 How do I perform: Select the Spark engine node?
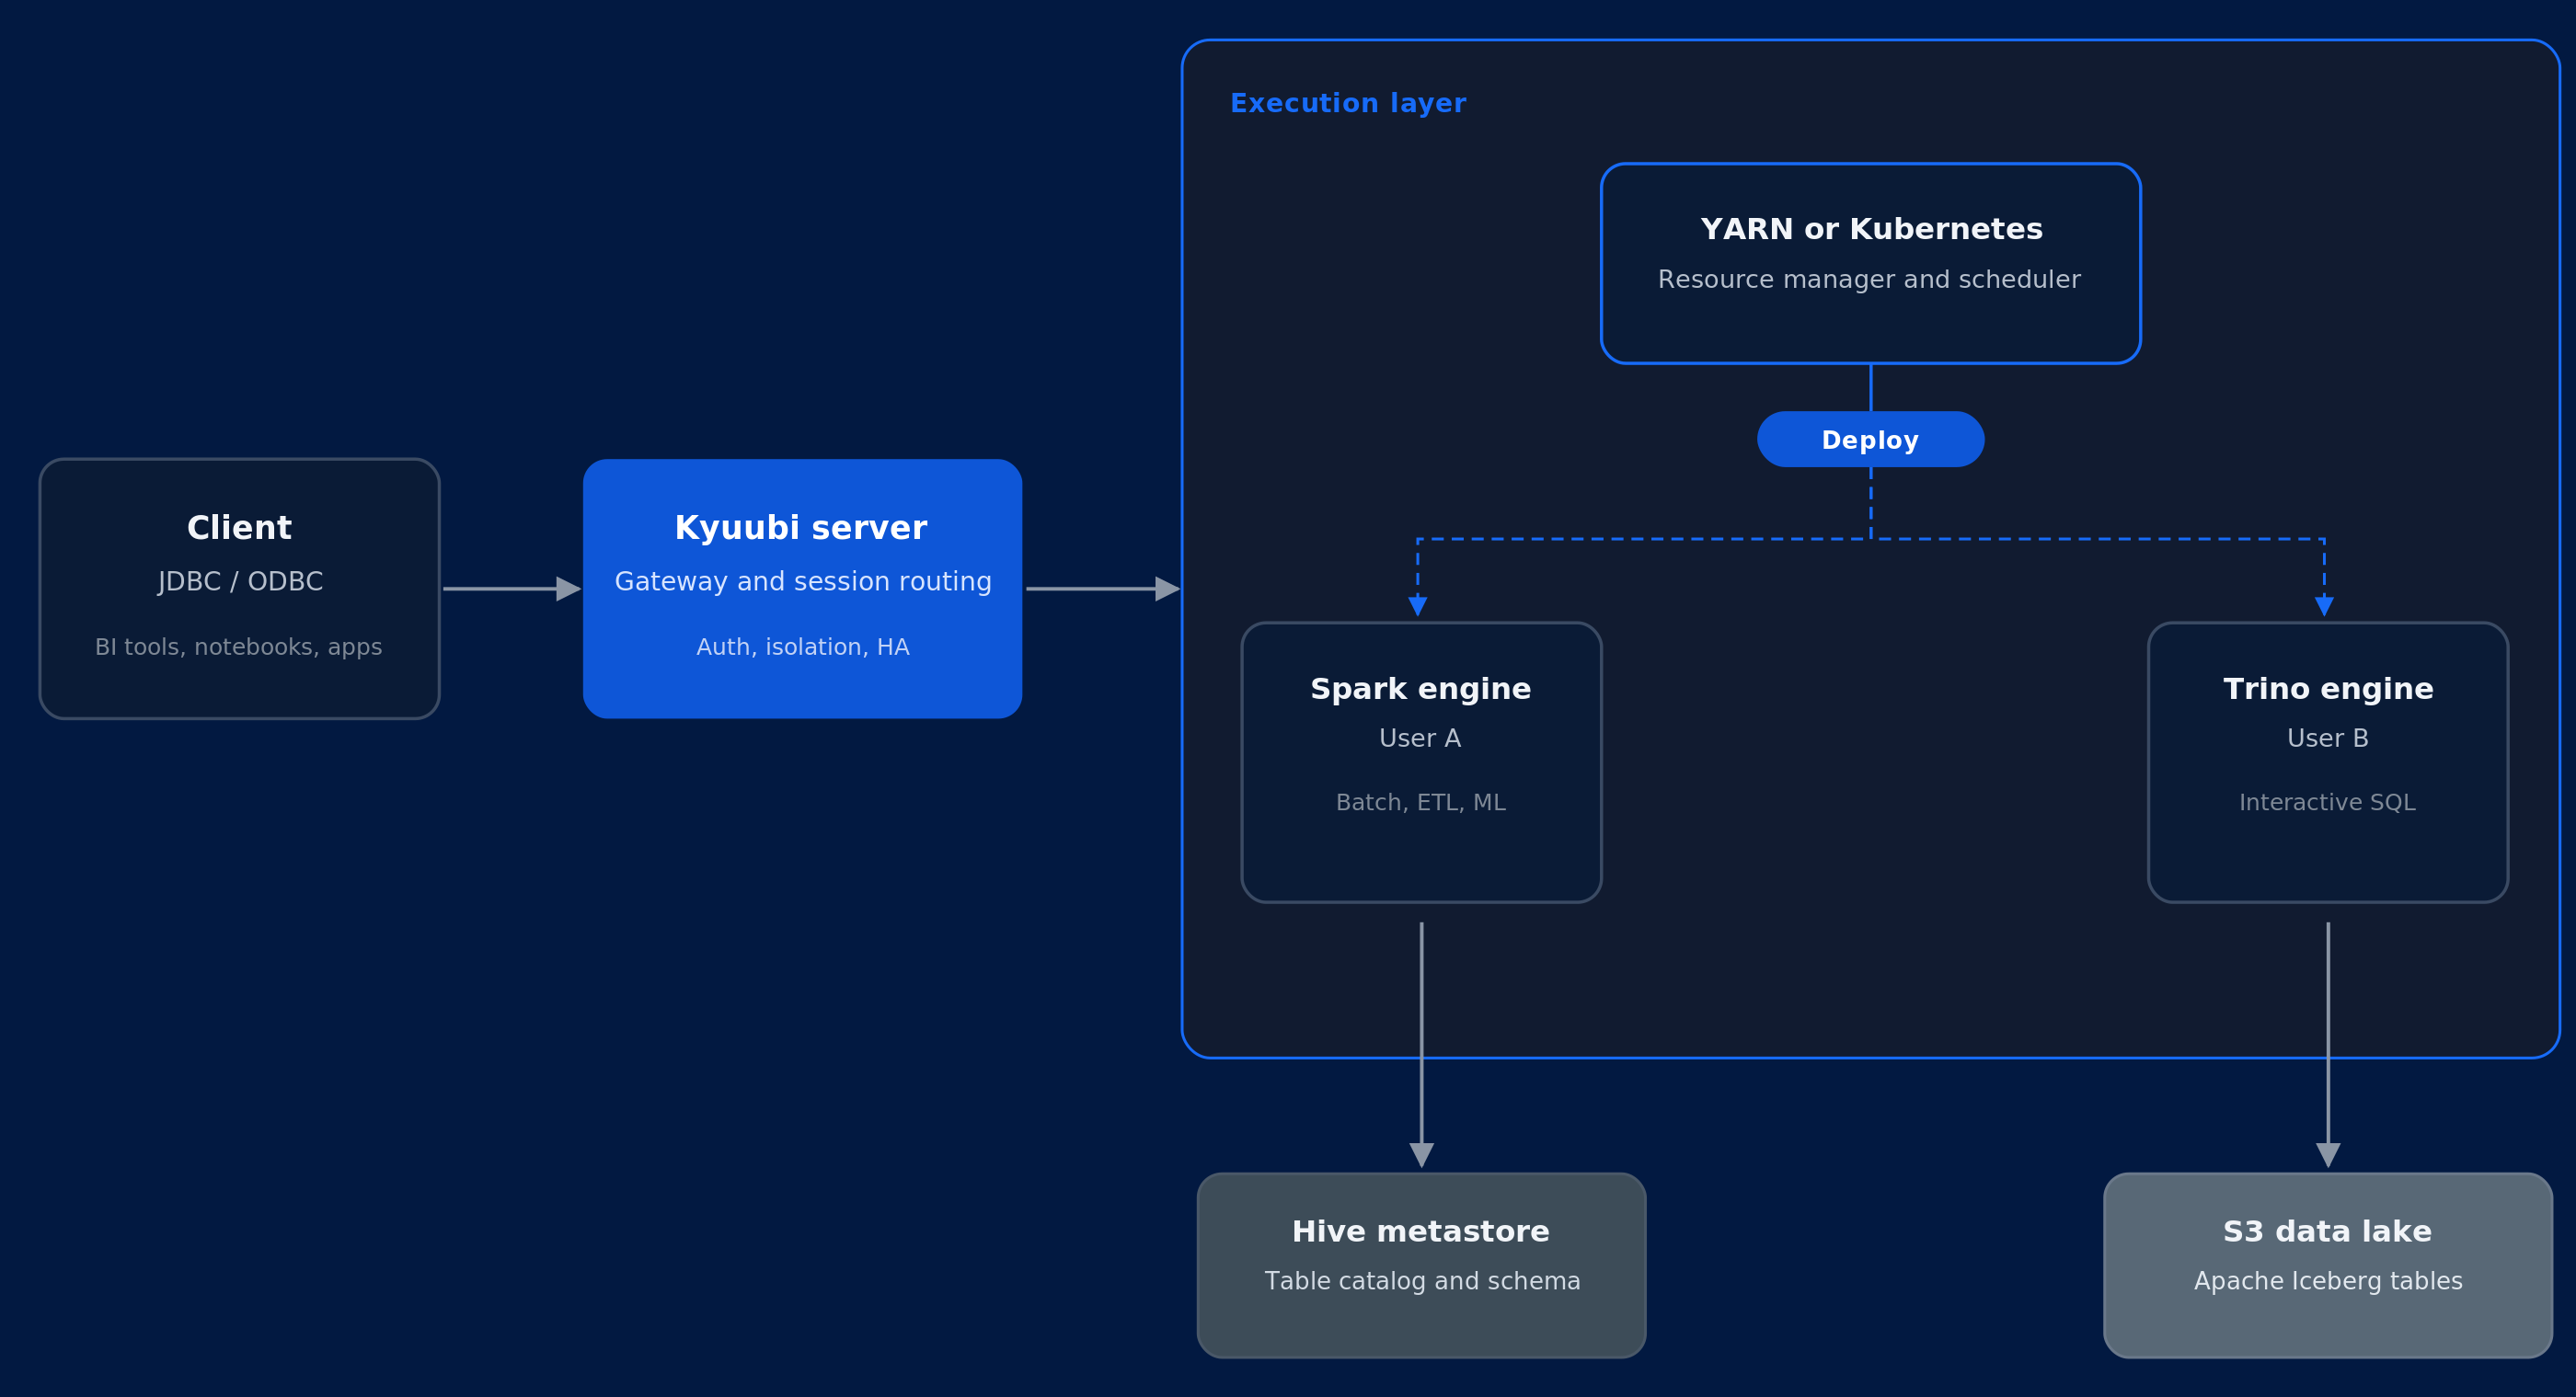1421,763
